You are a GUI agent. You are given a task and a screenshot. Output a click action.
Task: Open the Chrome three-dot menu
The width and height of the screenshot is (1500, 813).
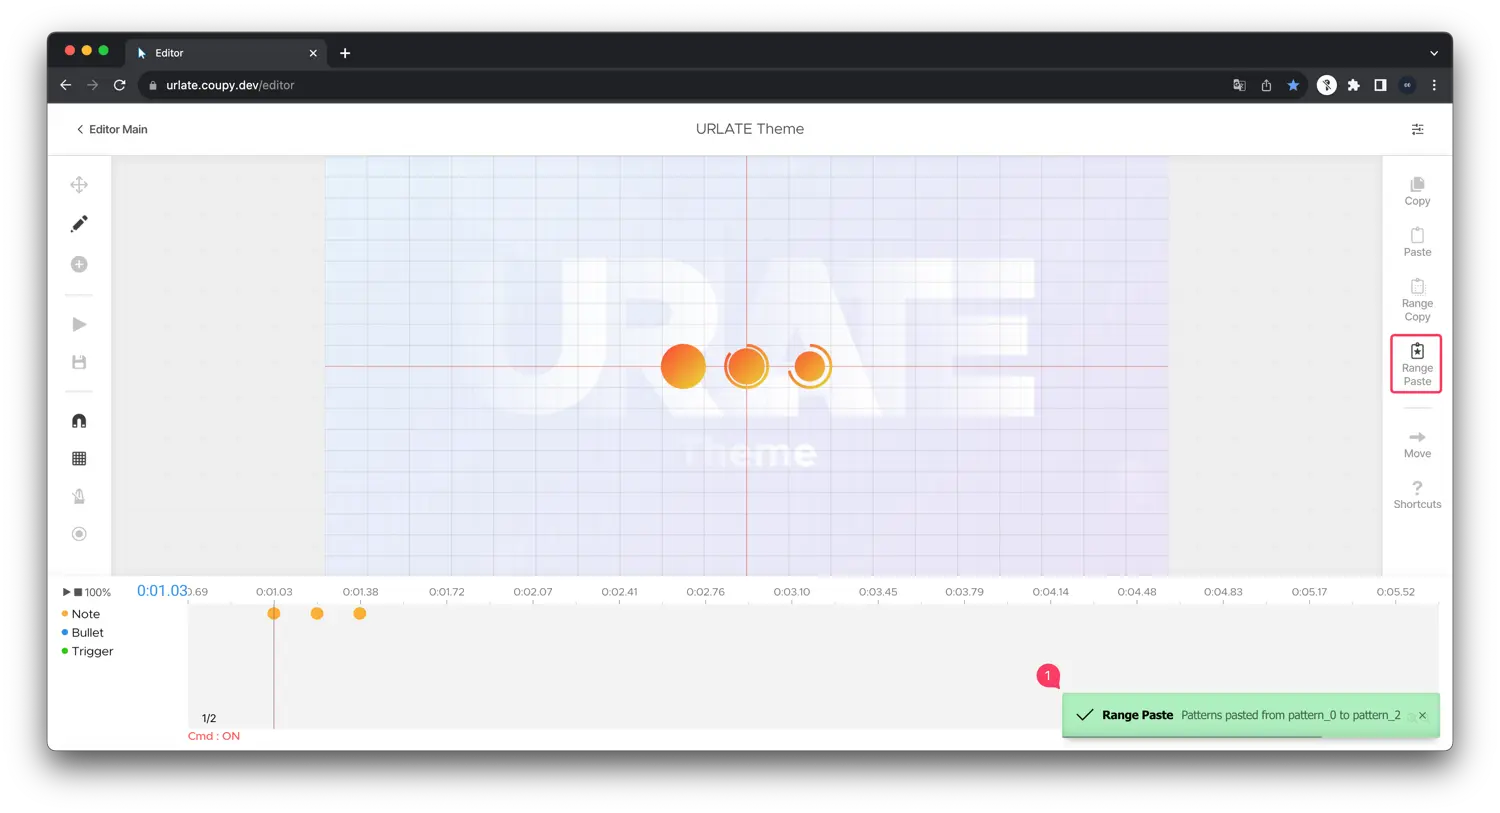(x=1434, y=86)
